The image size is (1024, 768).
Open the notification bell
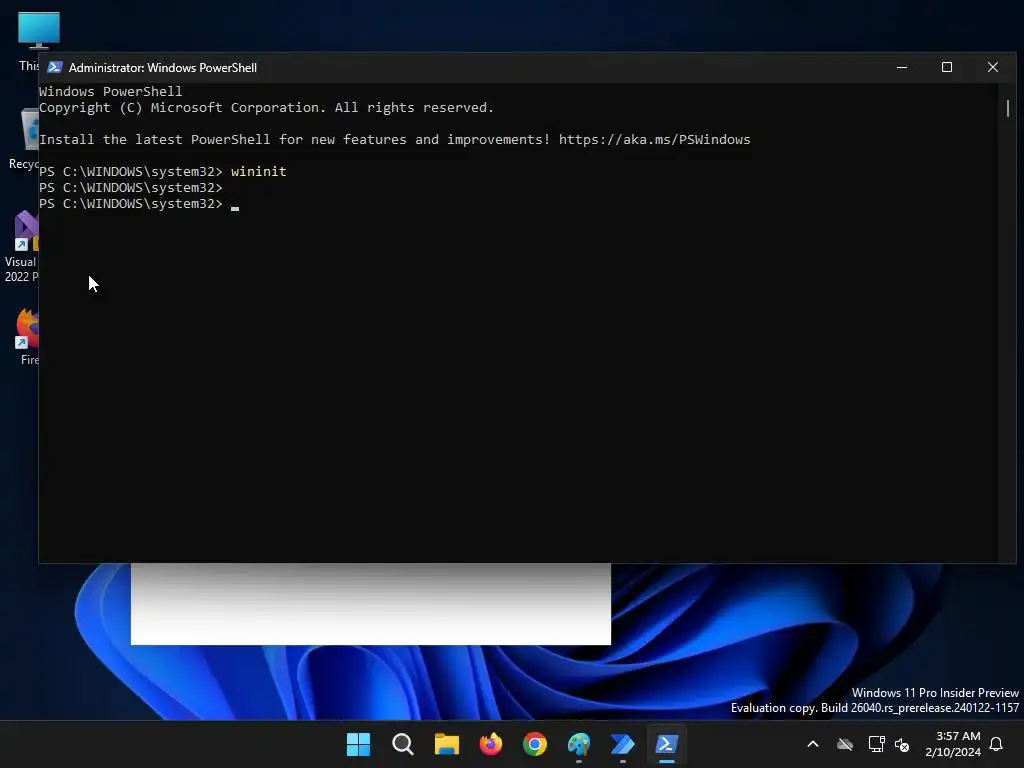click(x=997, y=744)
